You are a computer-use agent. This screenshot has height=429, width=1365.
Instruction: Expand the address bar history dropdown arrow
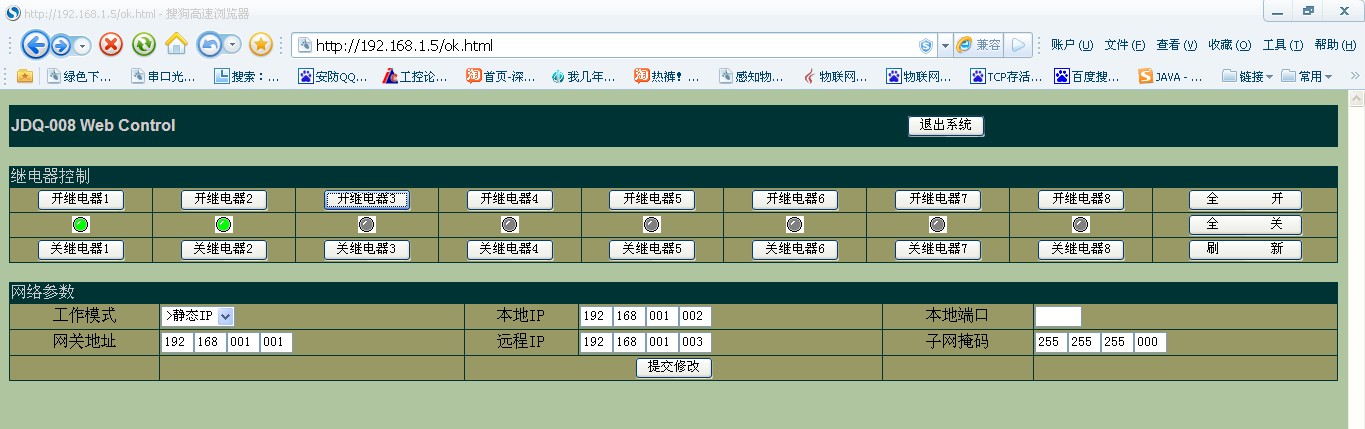click(943, 45)
